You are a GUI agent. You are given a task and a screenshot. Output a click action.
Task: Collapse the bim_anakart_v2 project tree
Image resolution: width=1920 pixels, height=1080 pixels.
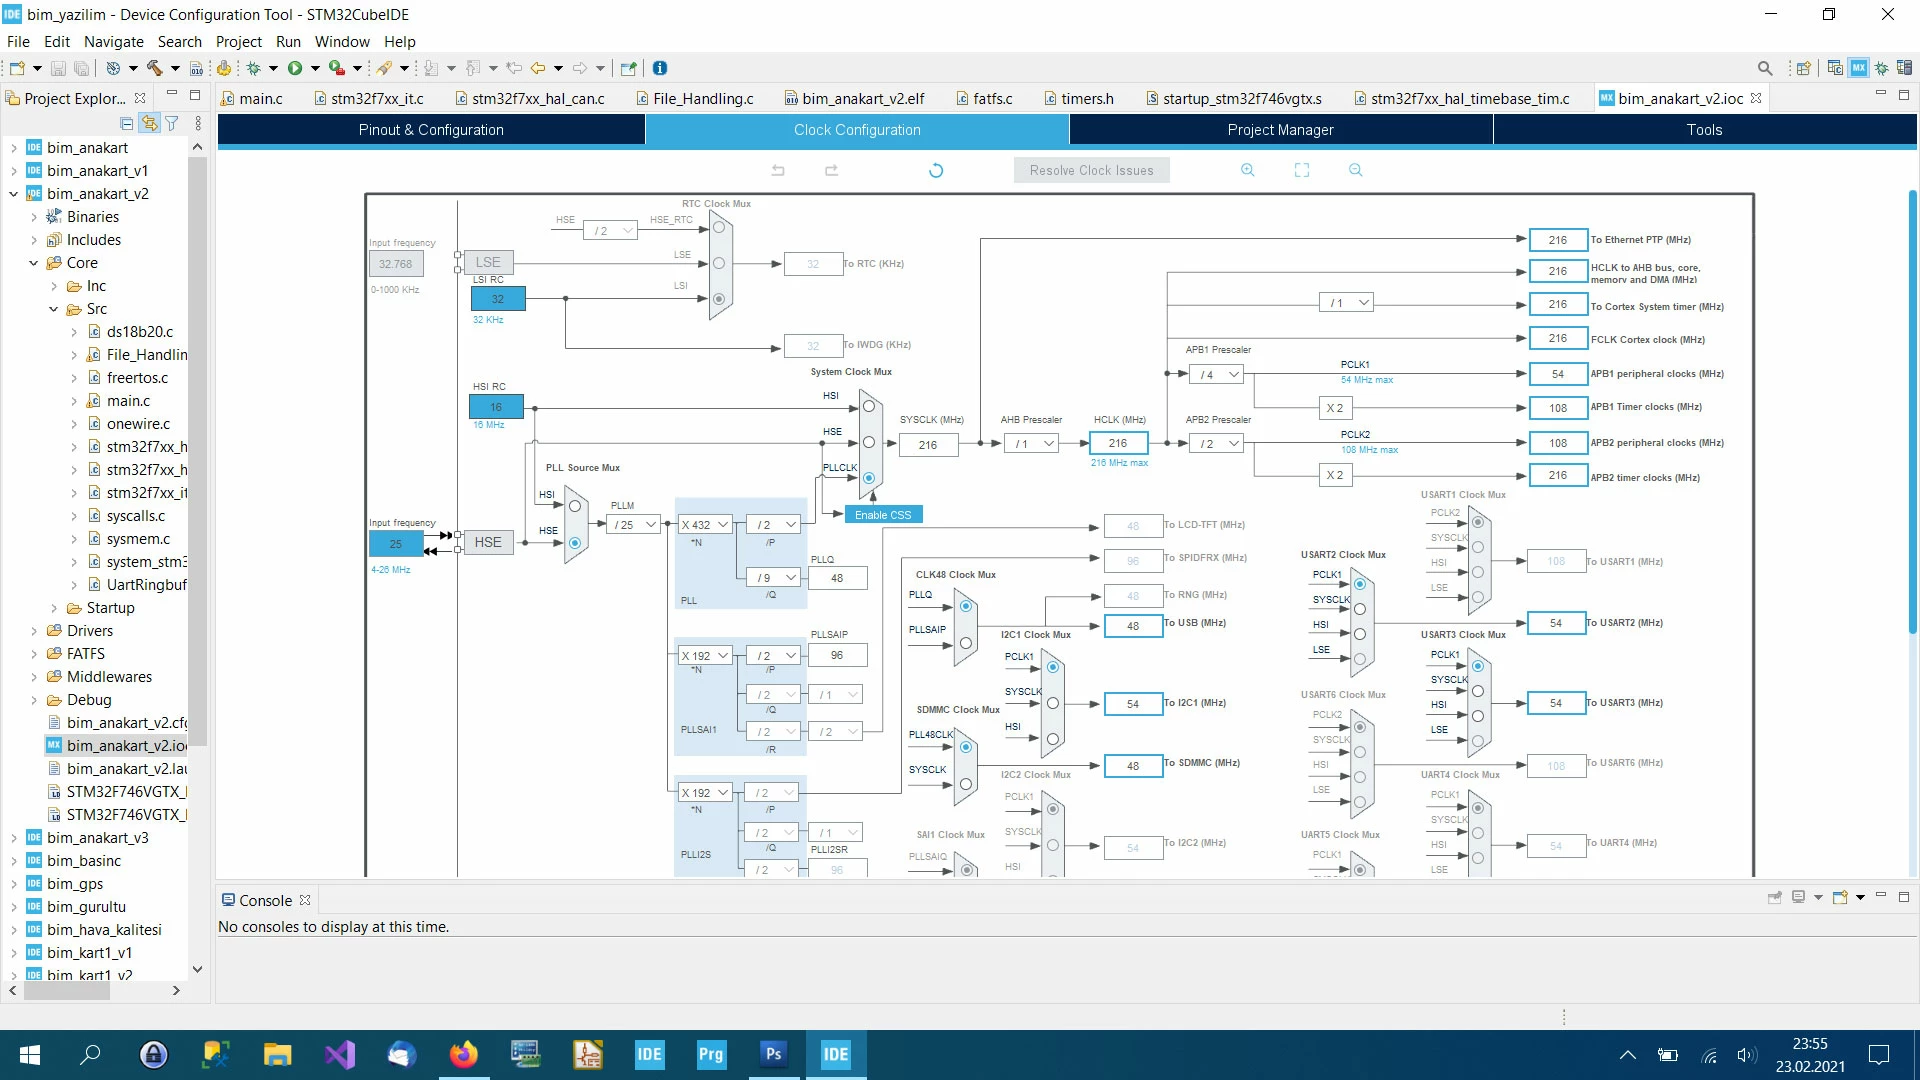pos(13,194)
